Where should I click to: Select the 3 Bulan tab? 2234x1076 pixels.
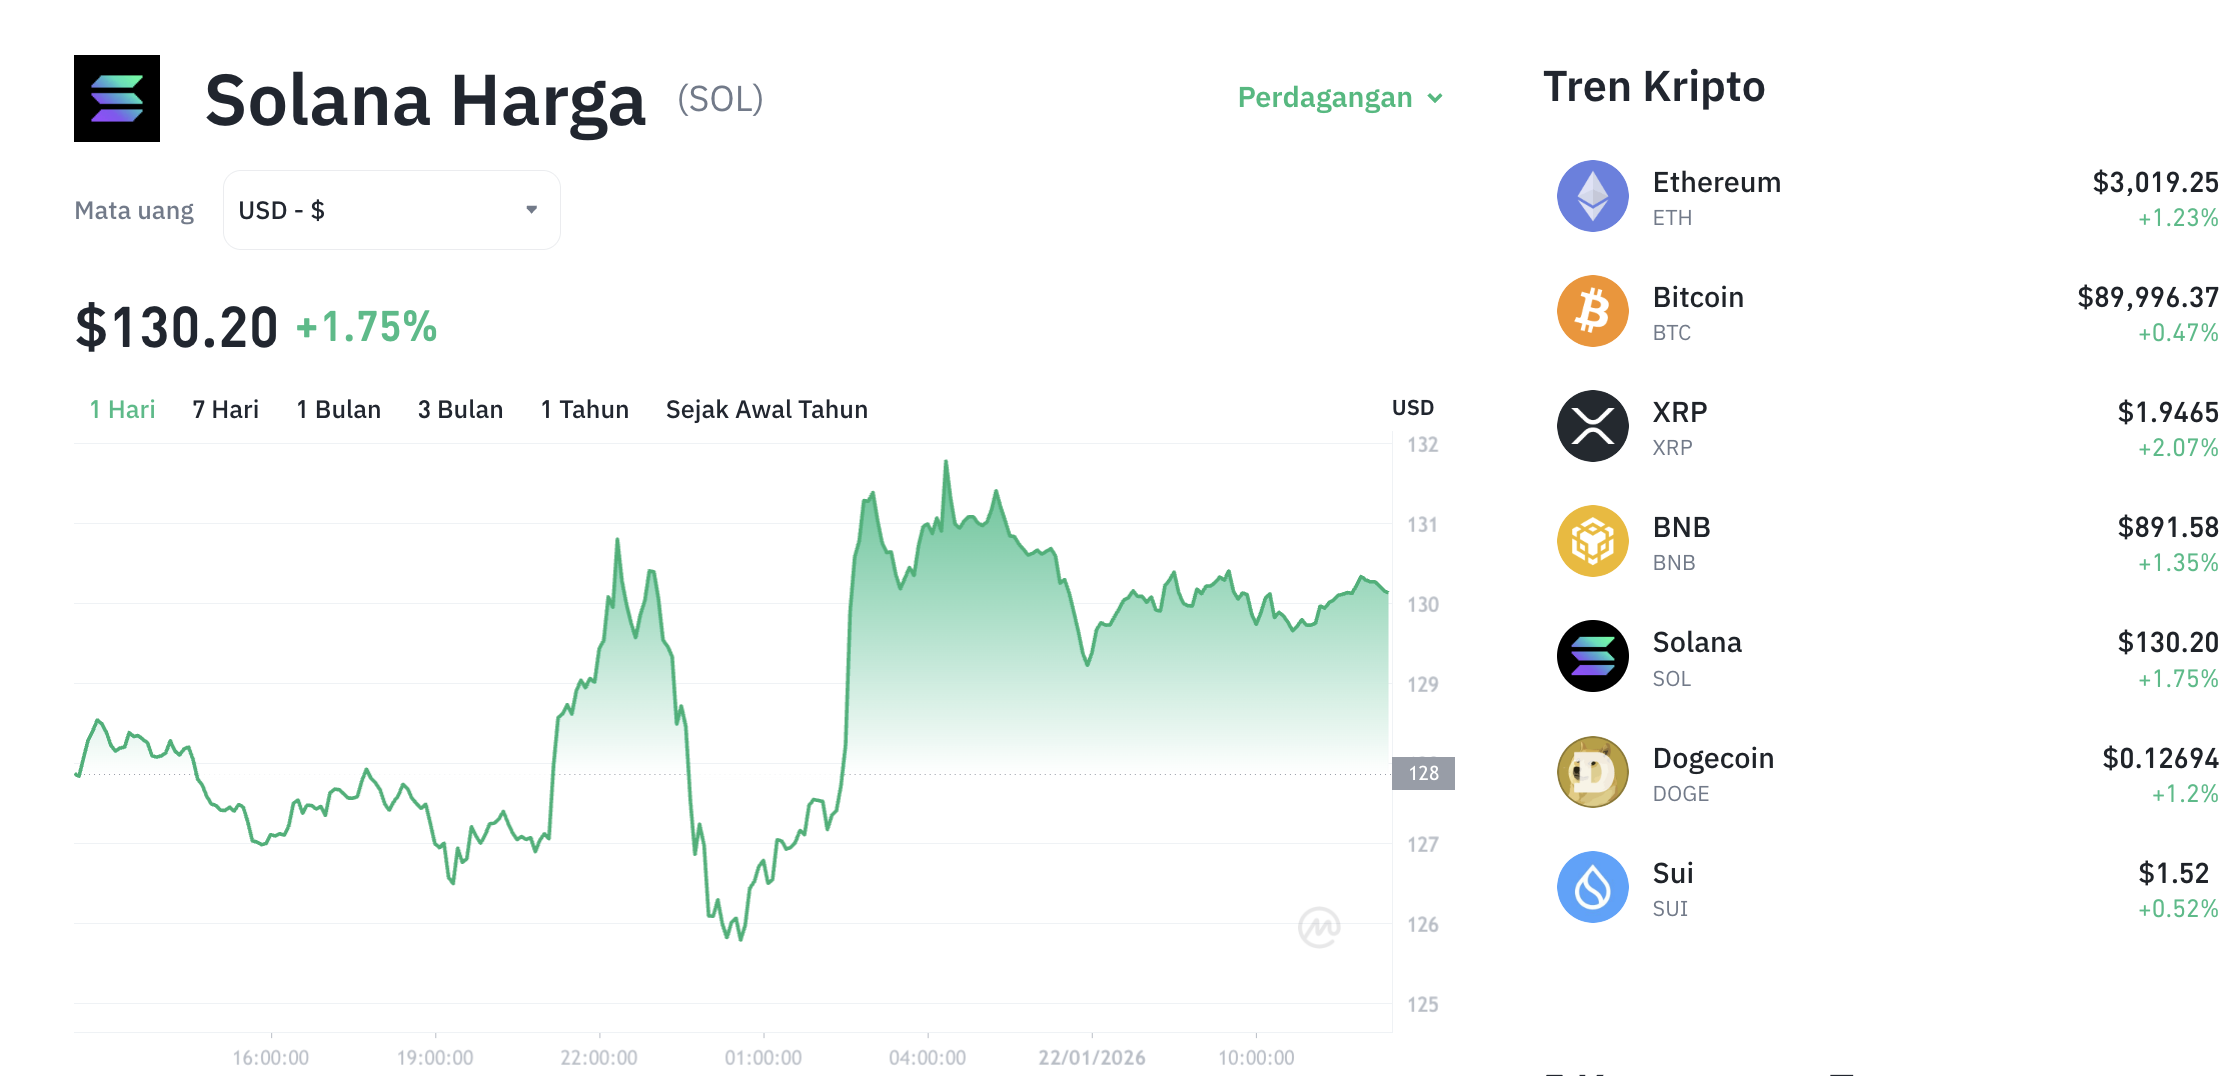pos(460,409)
